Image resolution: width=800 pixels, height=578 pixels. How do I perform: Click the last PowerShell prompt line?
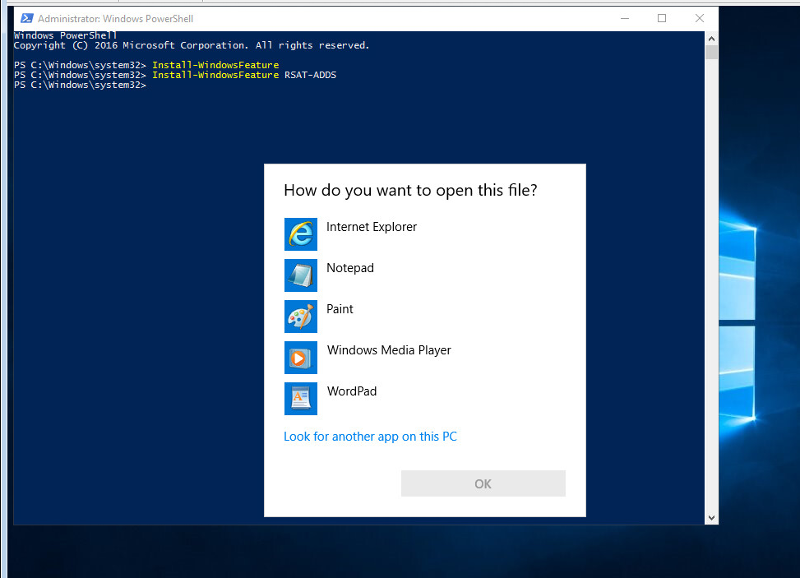pos(80,85)
